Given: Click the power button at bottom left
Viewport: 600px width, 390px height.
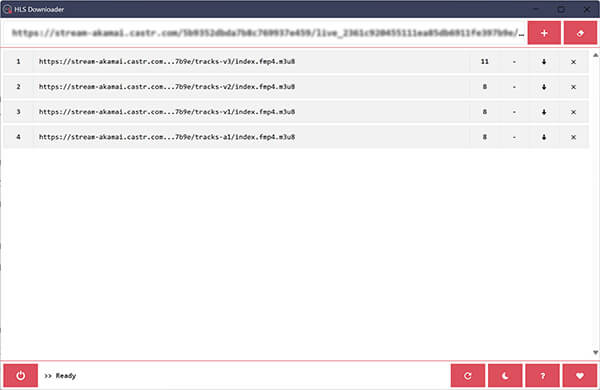Looking at the screenshot, I should point(21,375).
